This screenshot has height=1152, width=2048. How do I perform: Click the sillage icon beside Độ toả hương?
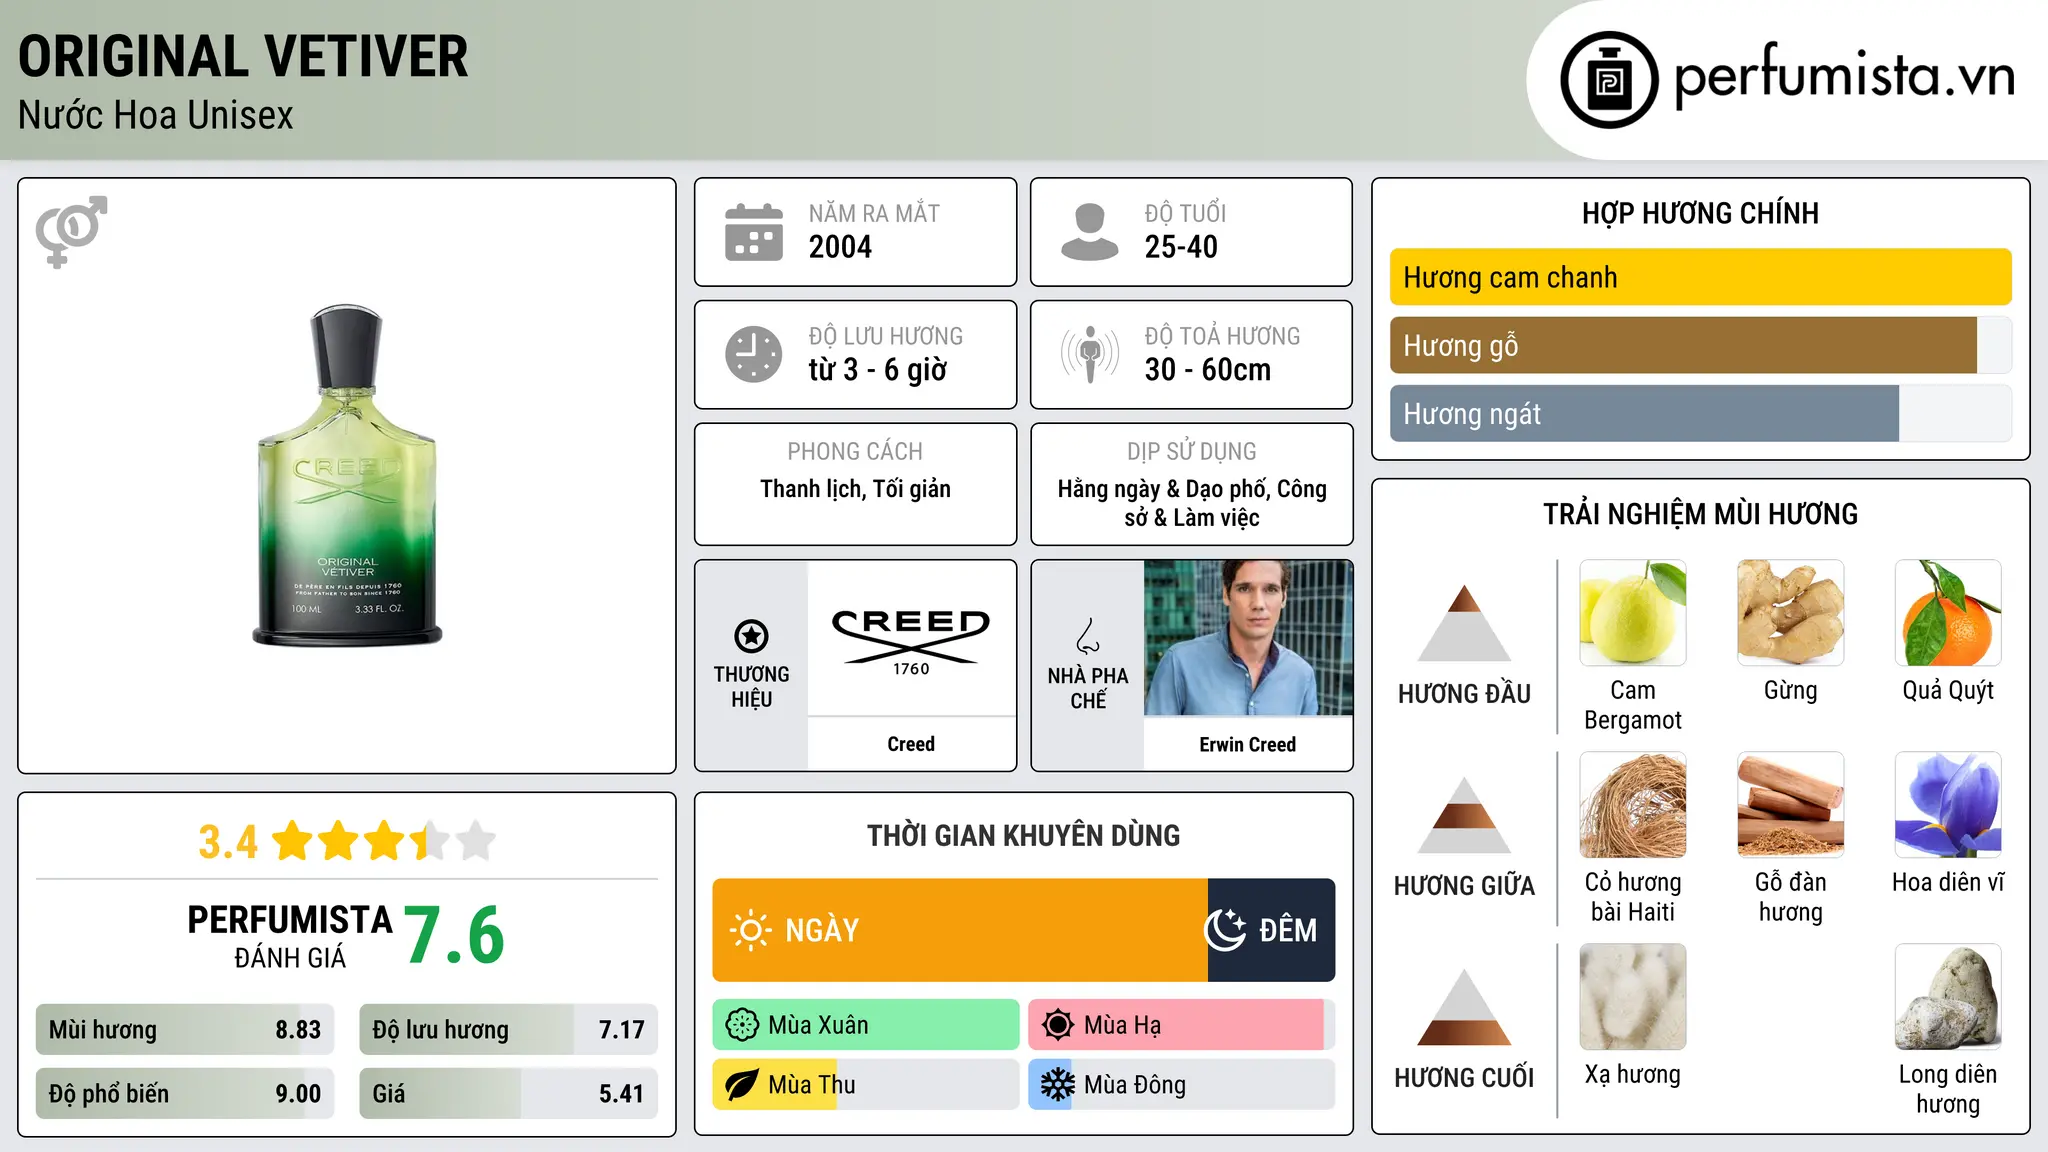(1090, 354)
